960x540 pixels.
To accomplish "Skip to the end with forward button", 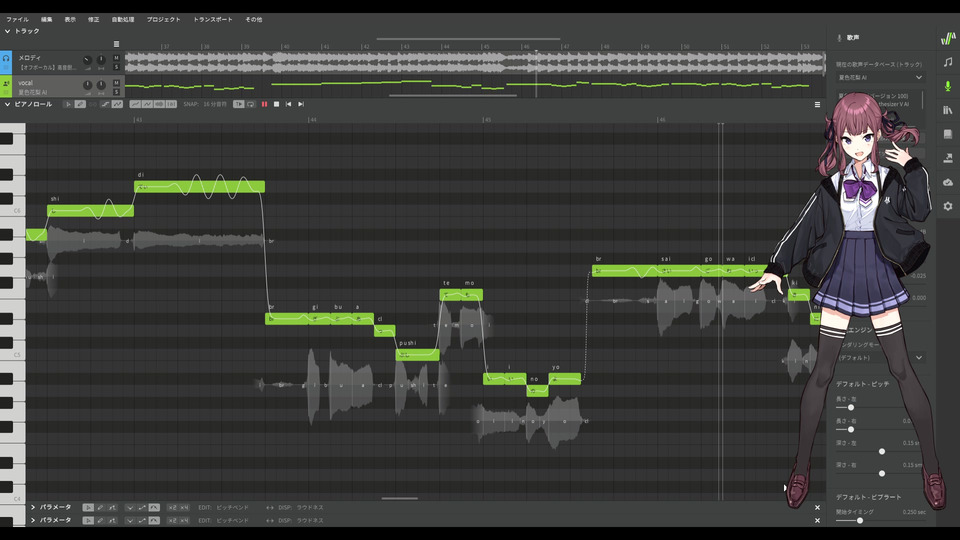I will pos(301,104).
